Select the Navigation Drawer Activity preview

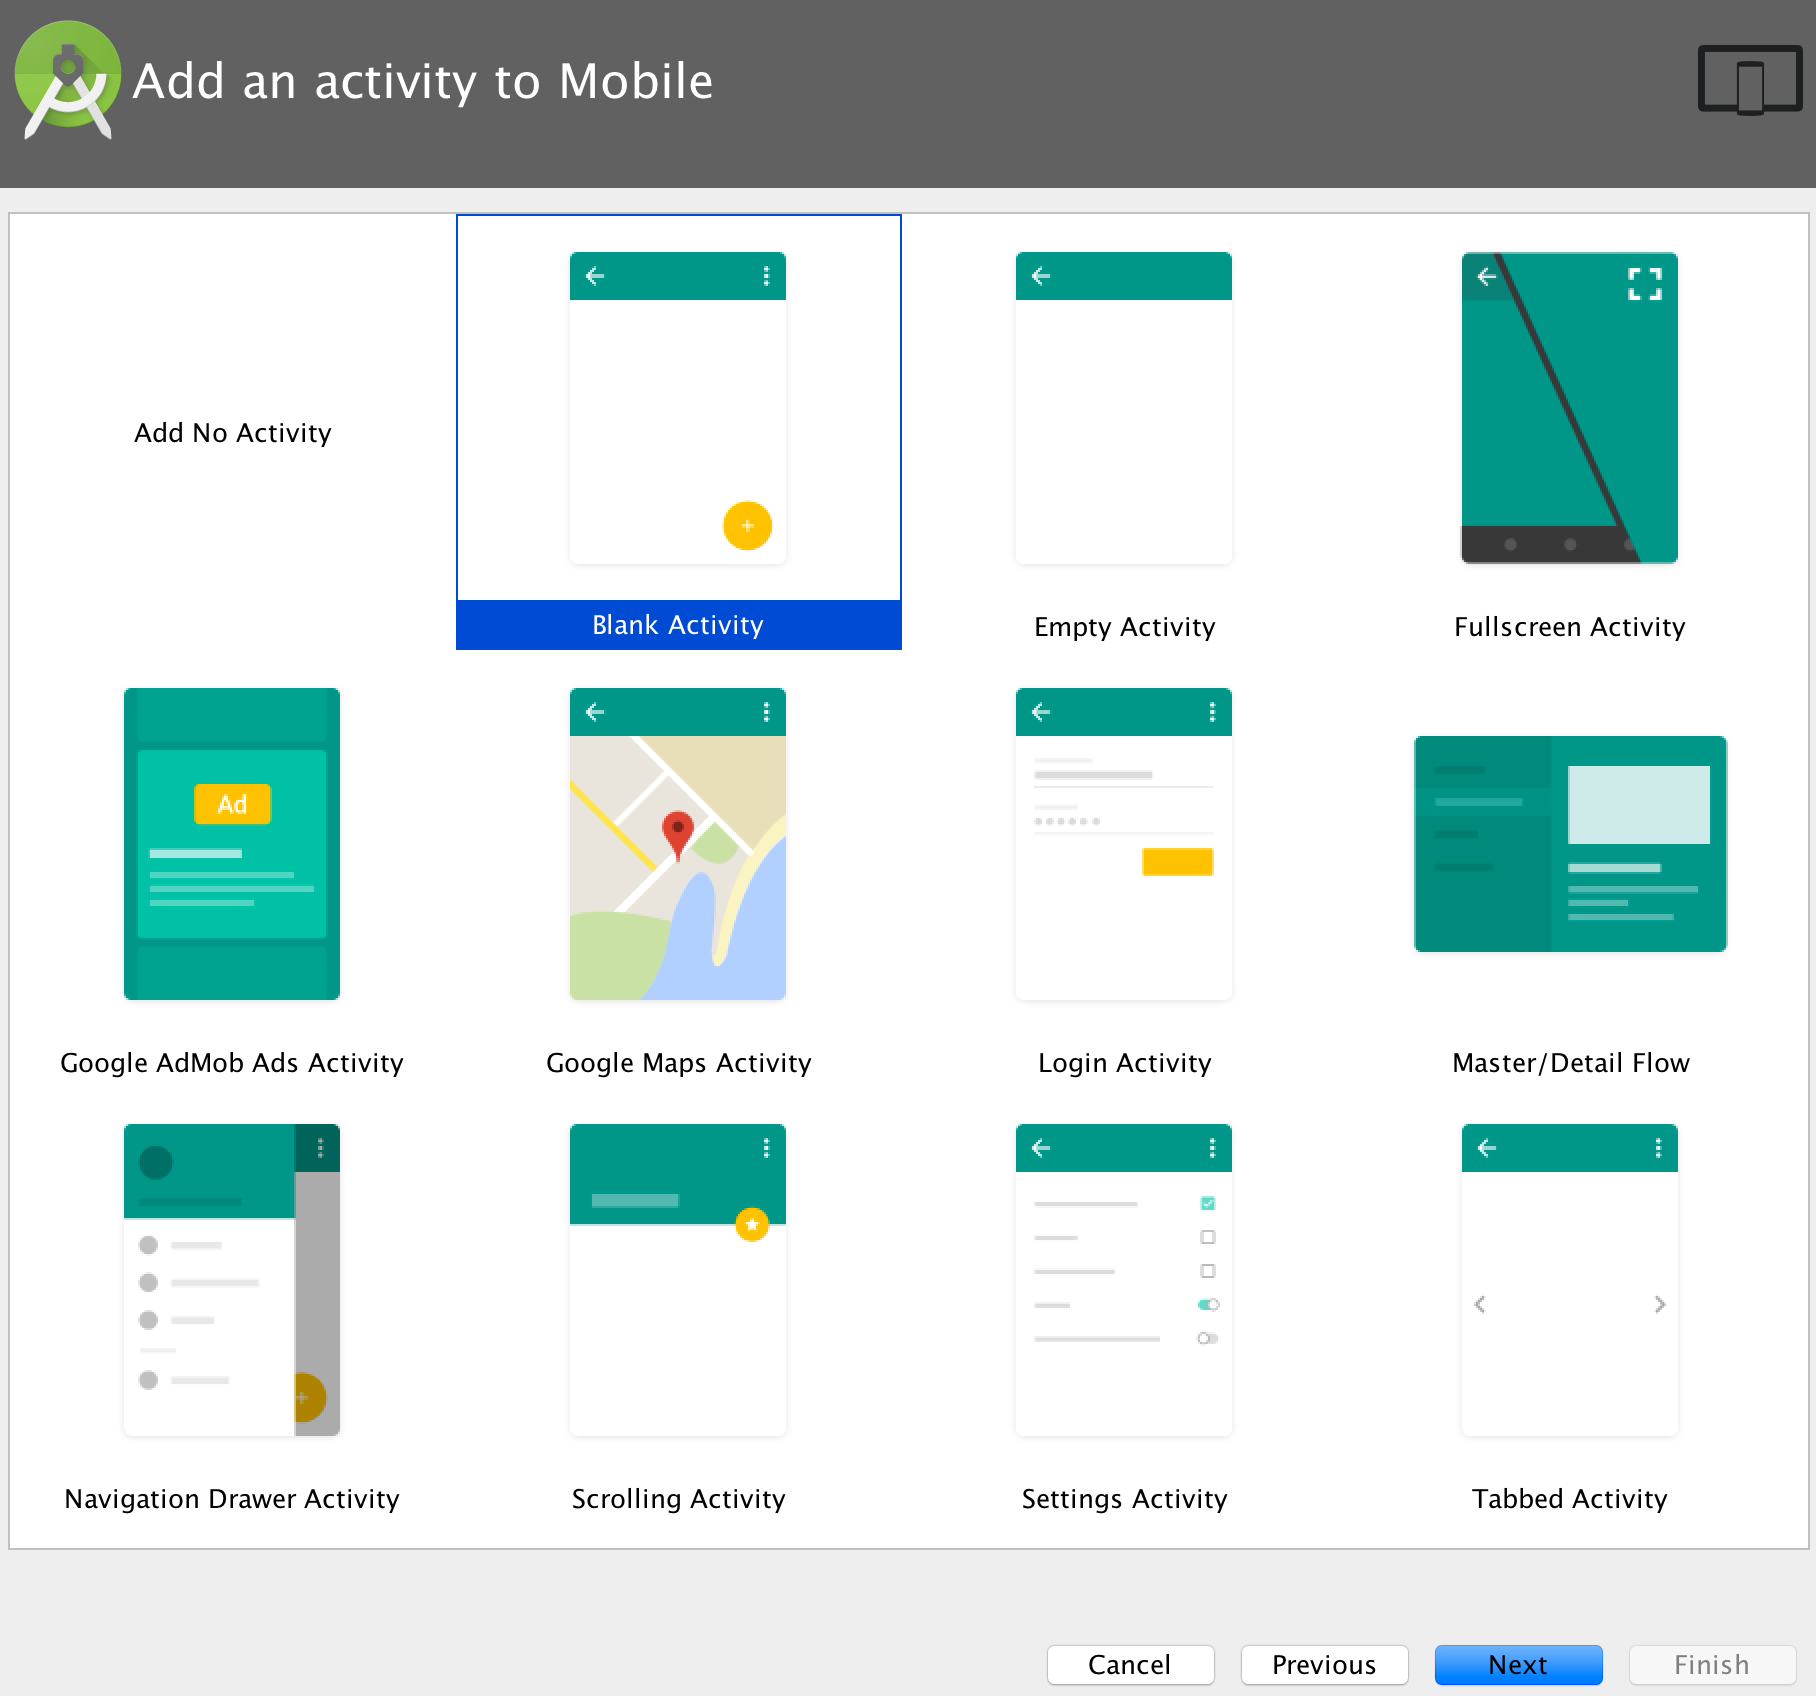click(x=232, y=1280)
